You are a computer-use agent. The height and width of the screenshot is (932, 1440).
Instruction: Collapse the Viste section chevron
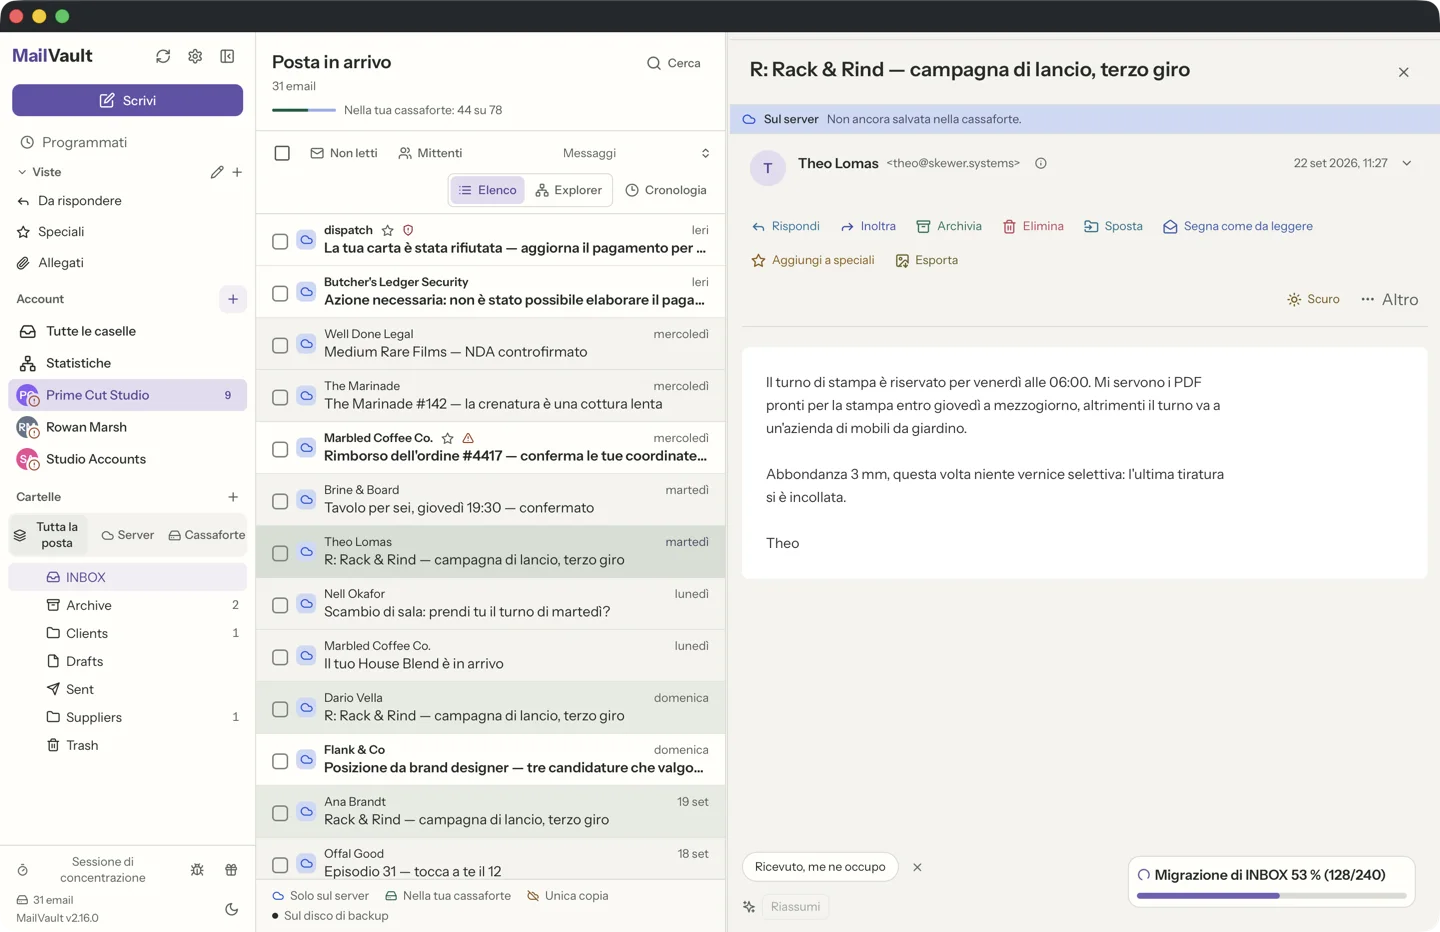pos(22,172)
